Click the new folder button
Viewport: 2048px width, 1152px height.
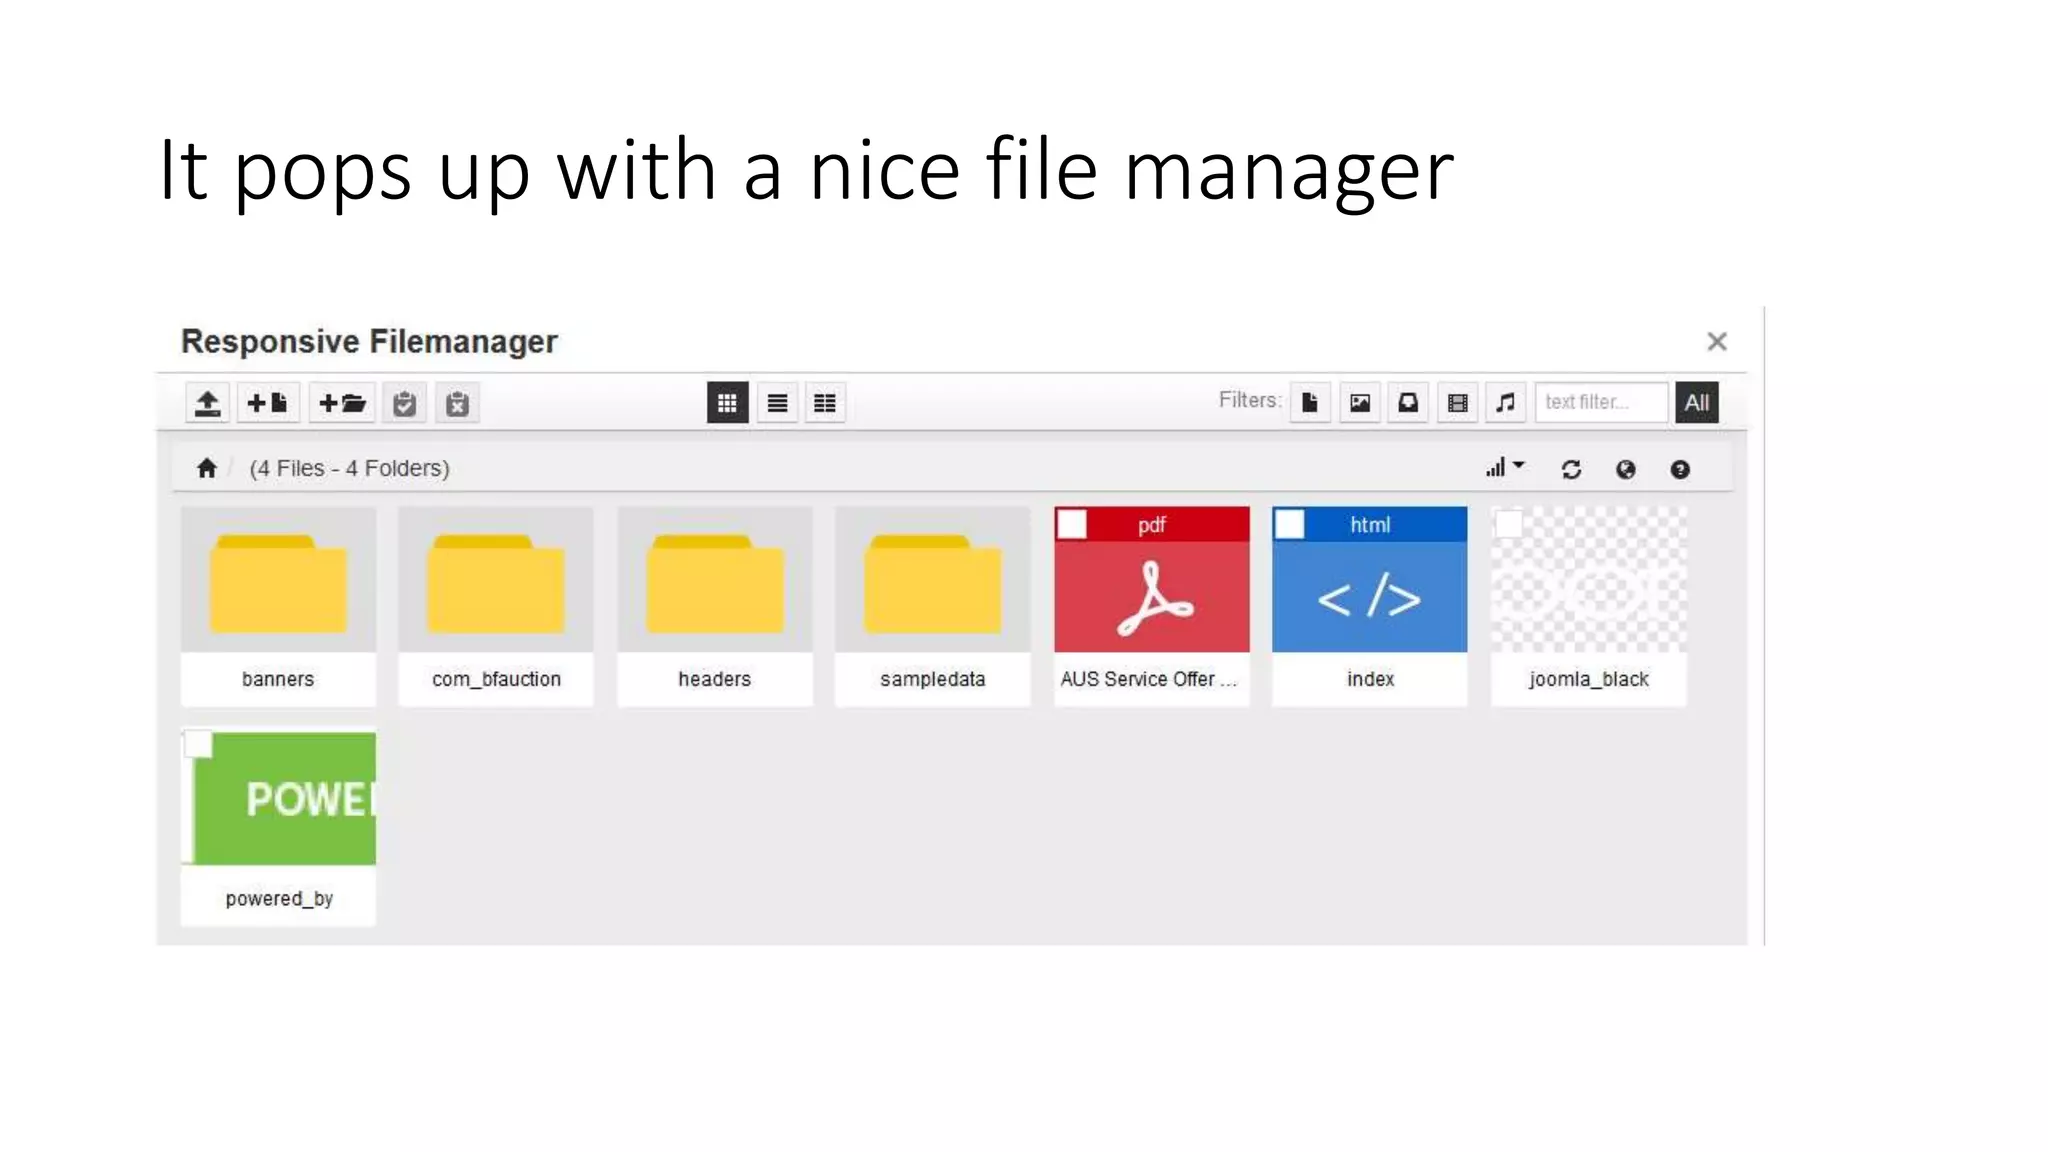pyautogui.click(x=342, y=403)
